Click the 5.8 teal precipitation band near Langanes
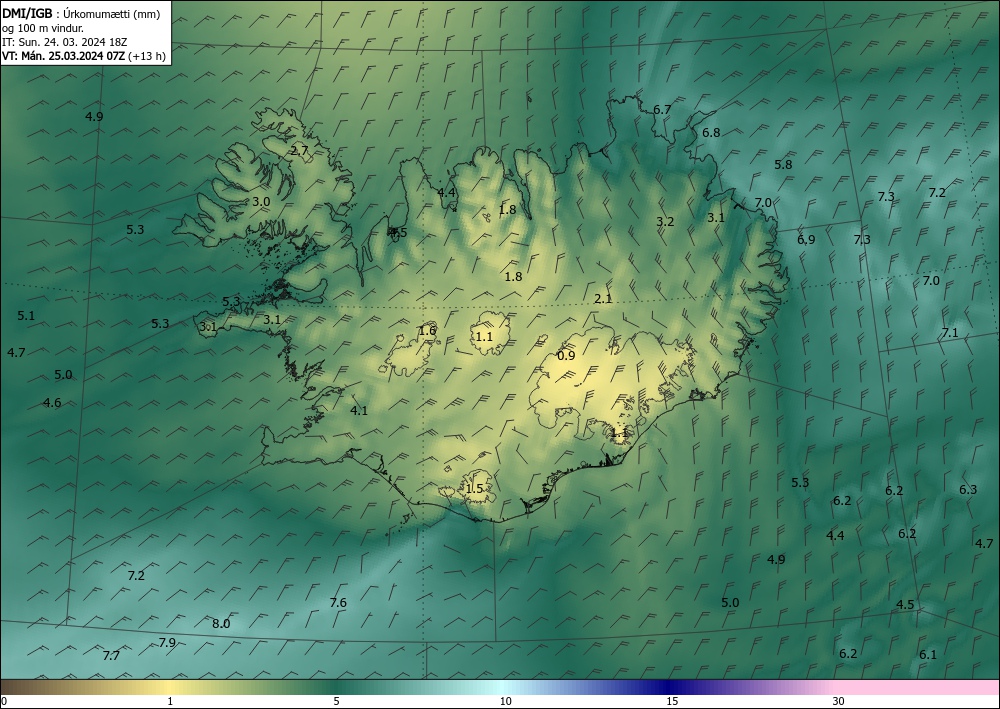This screenshot has width=1000, height=709. pyautogui.click(x=783, y=164)
